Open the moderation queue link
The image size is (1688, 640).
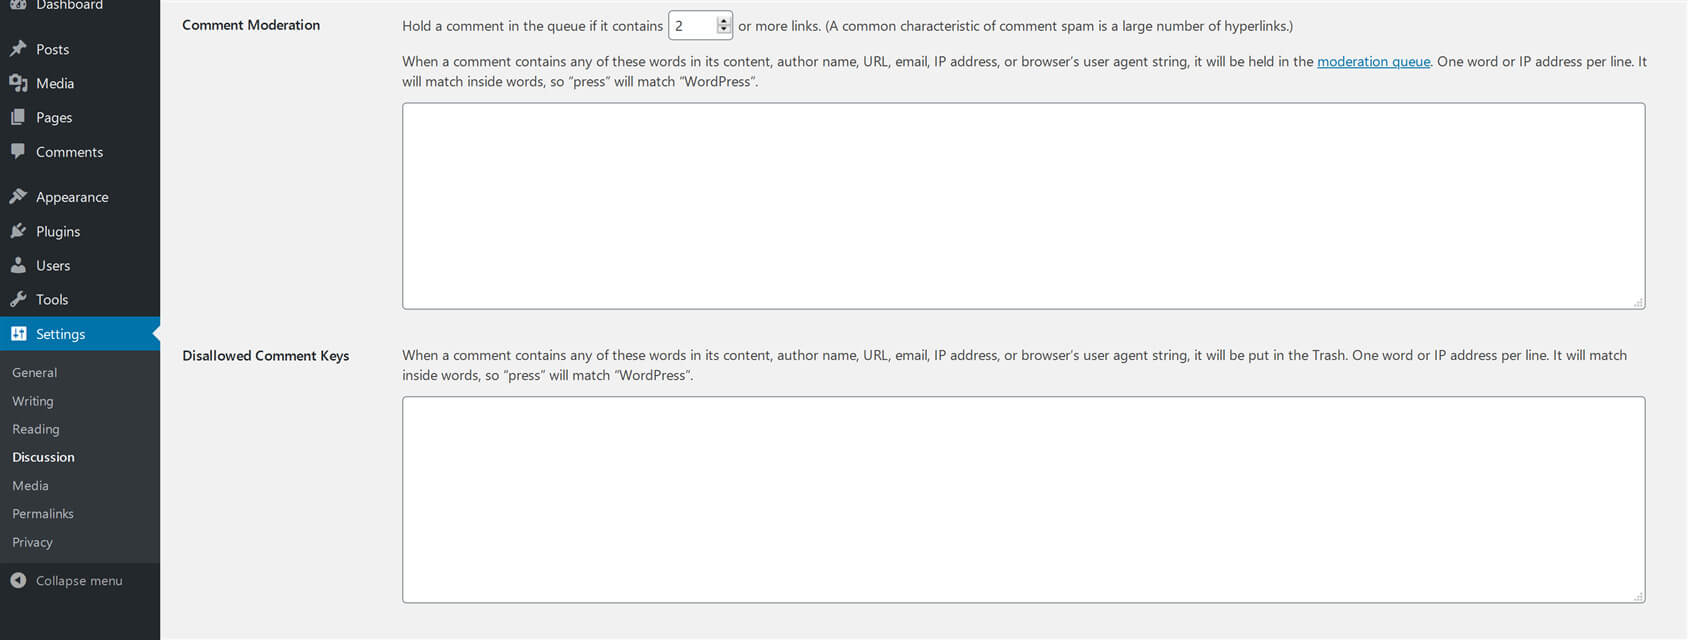click(x=1373, y=61)
